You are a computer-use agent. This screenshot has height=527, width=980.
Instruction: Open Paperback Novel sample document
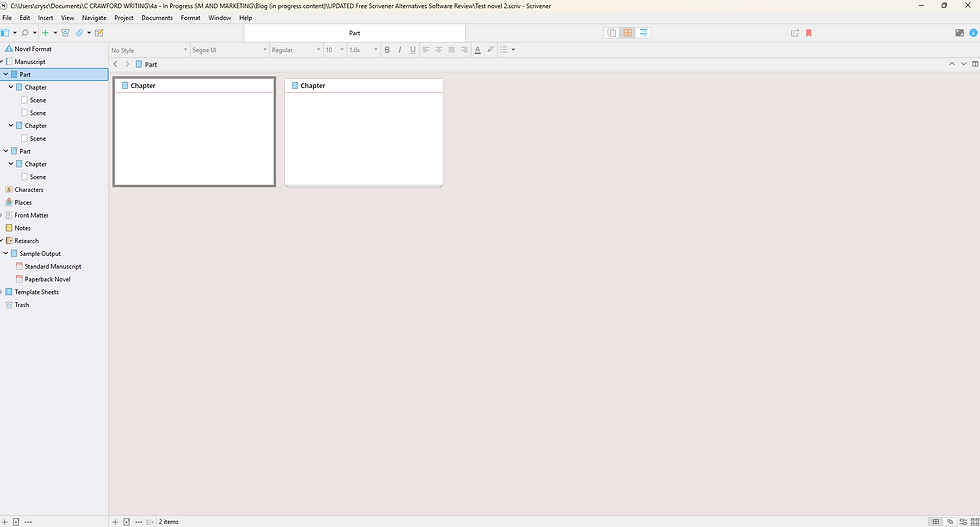(x=48, y=279)
